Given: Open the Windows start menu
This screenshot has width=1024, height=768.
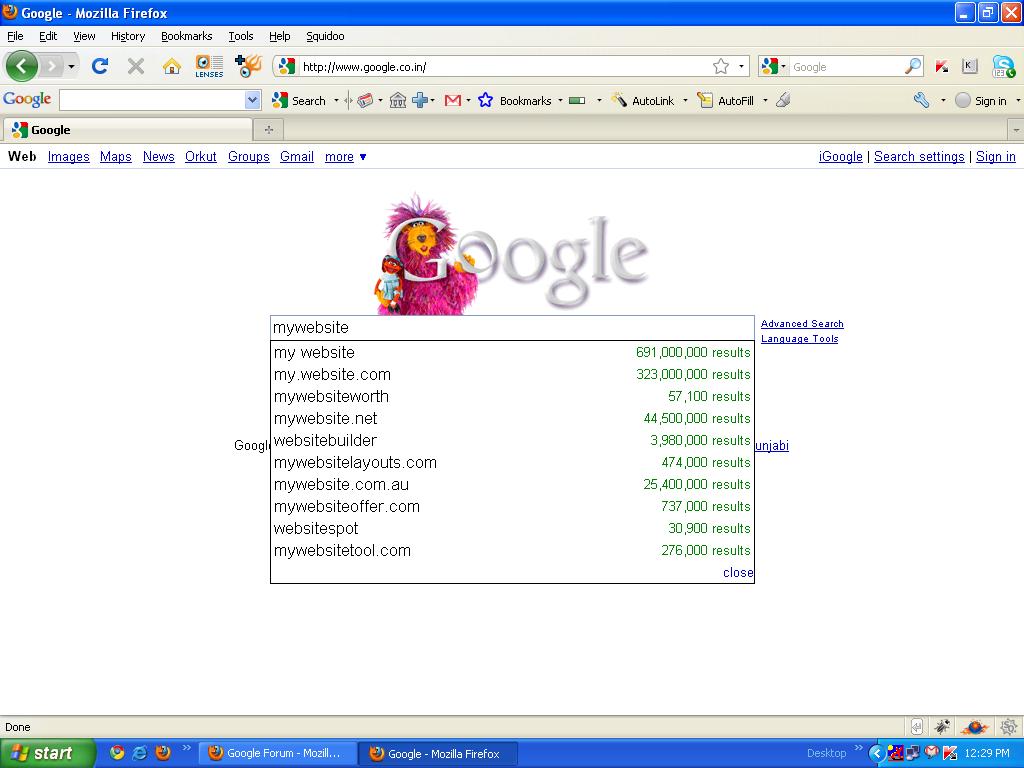Looking at the screenshot, I should coord(47,753).
